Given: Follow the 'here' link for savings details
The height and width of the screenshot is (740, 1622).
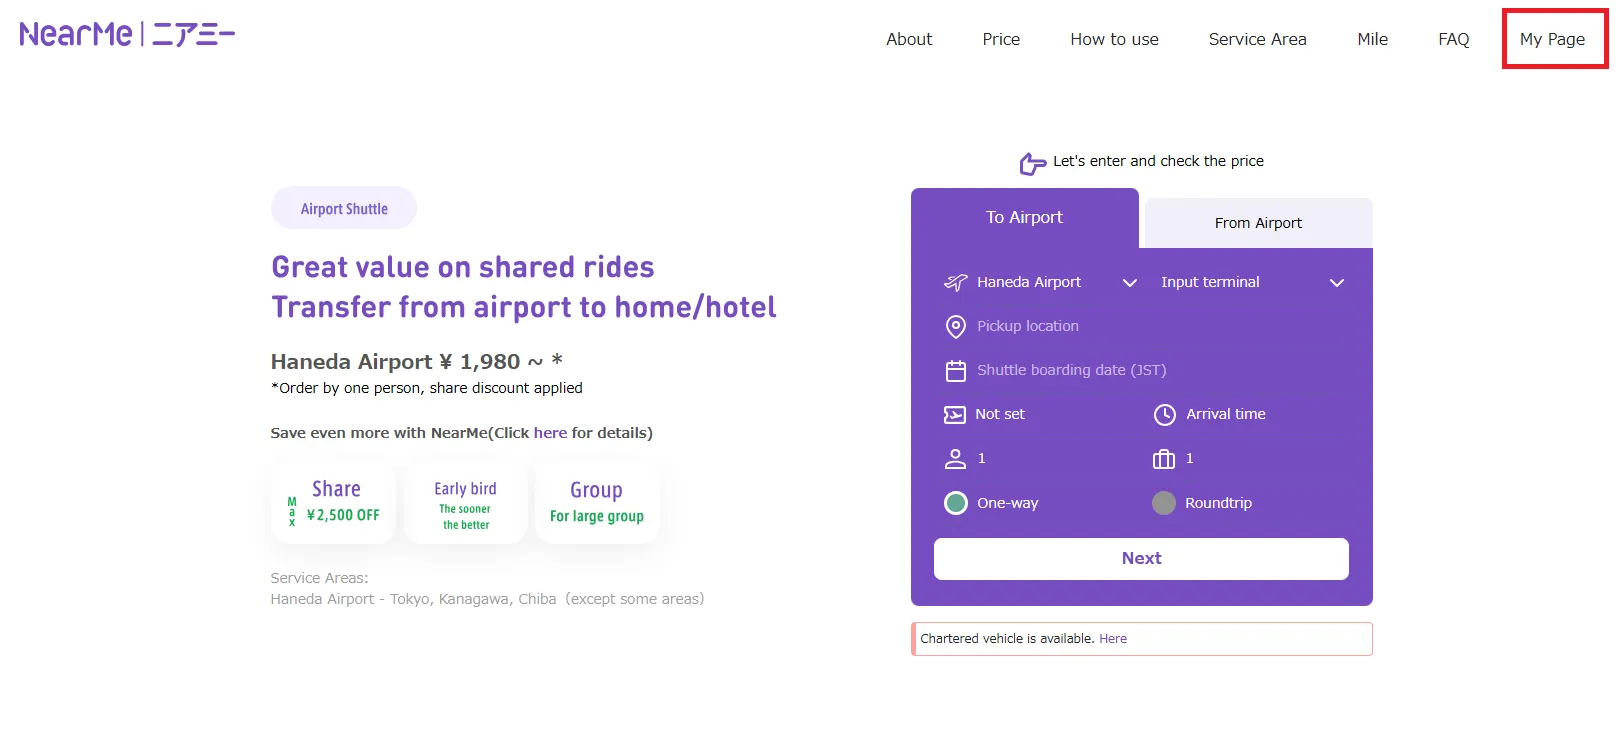Looking at the screenshot, I should [x=550, y=433].
